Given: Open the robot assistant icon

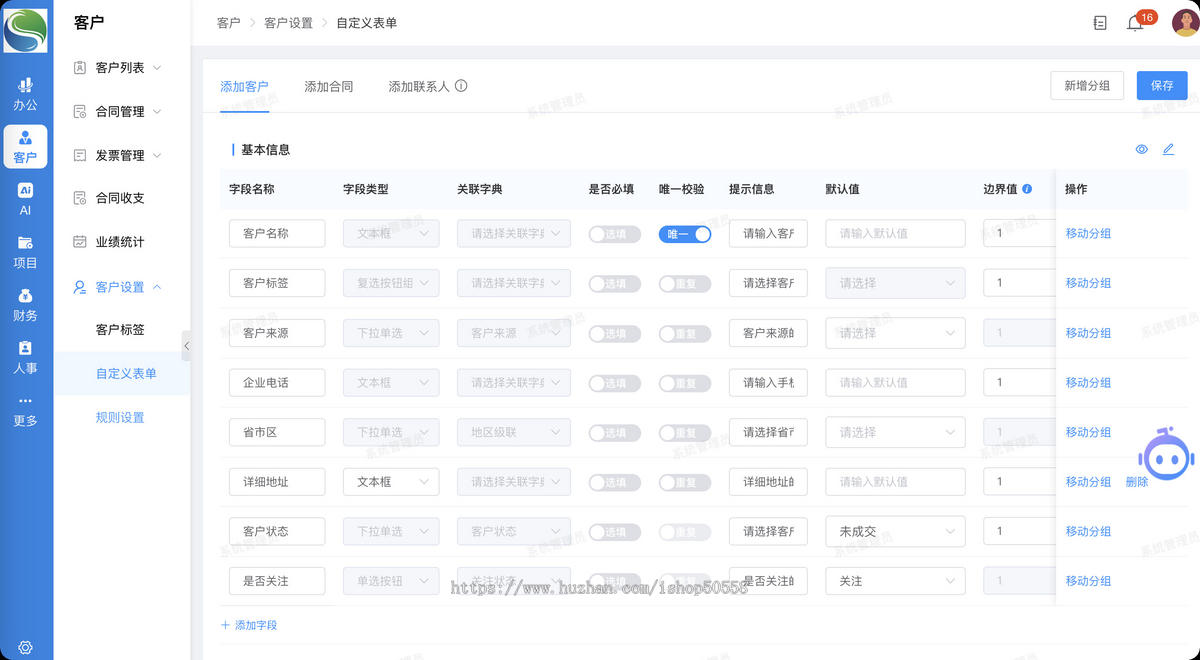Looking at the screenshot, I should [x=1164, y=454].
